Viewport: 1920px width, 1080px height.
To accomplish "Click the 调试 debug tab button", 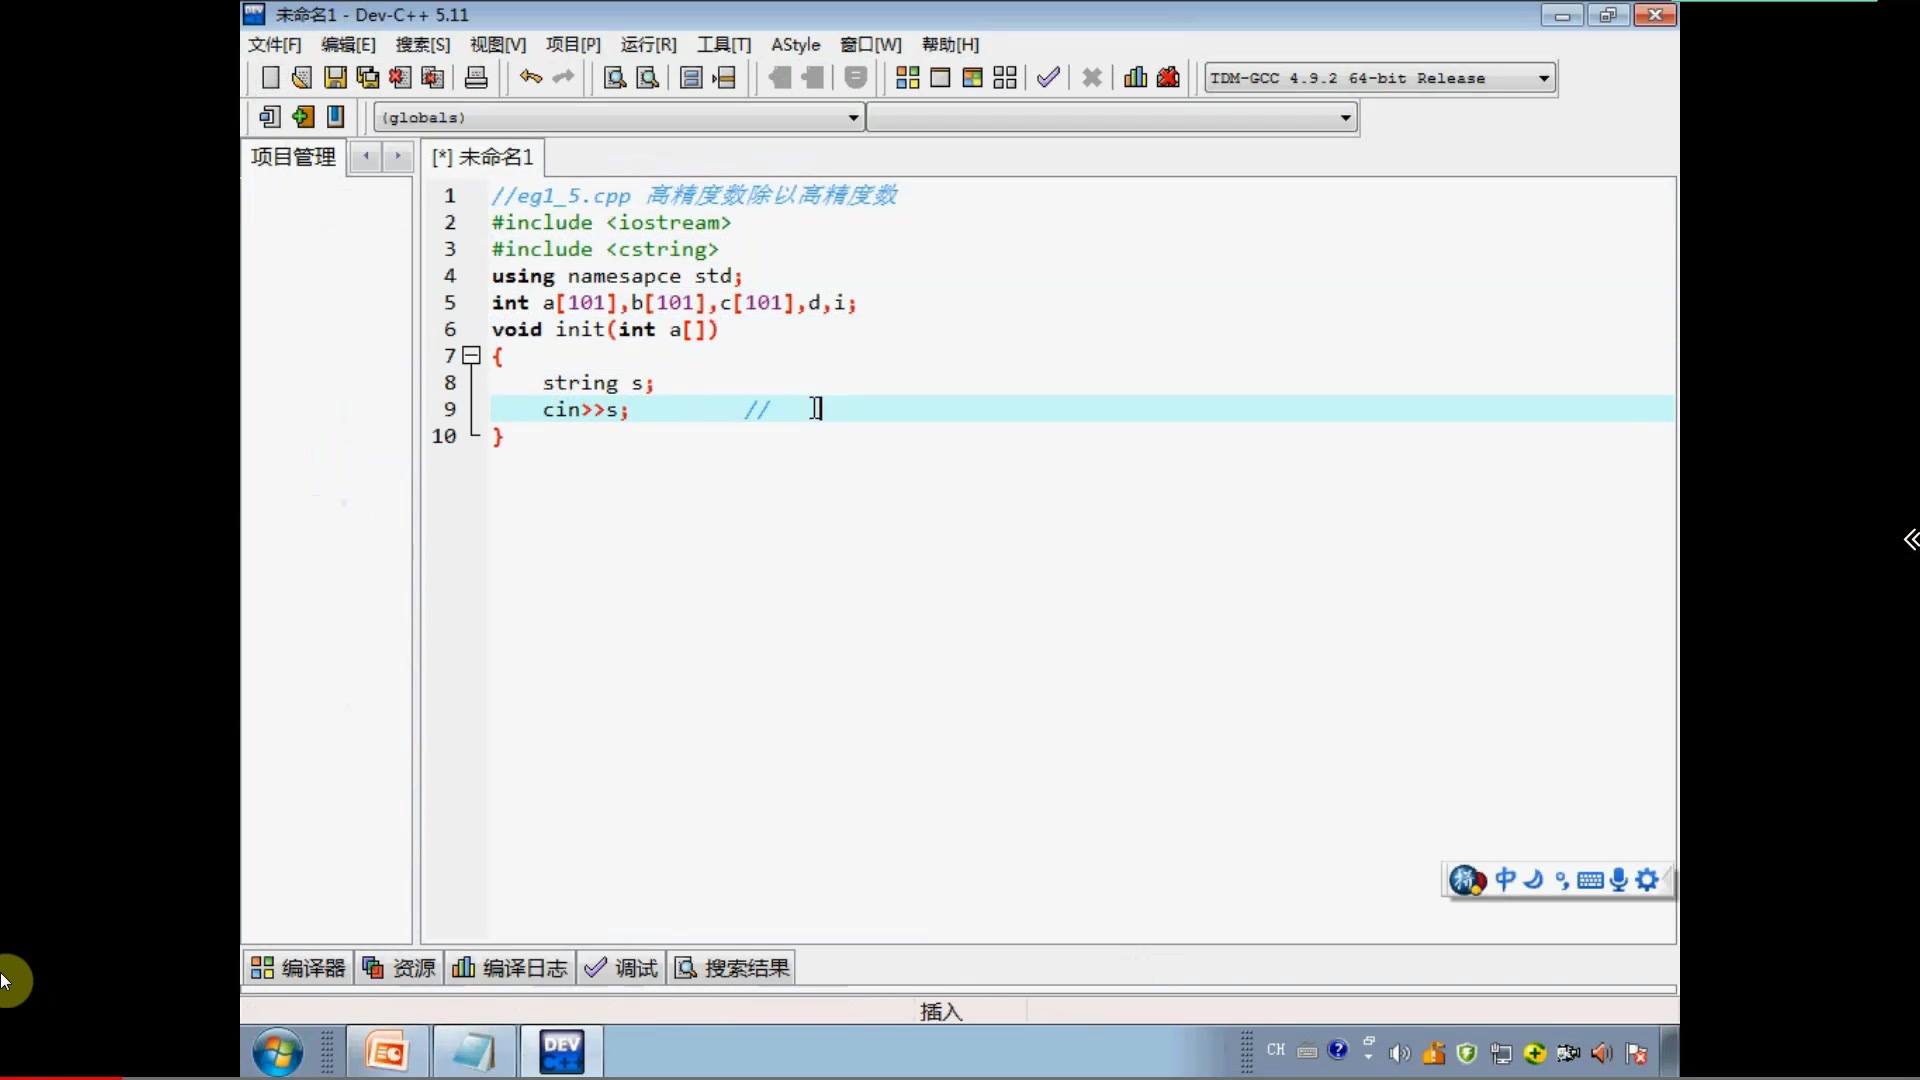I will tap(622, 968).
